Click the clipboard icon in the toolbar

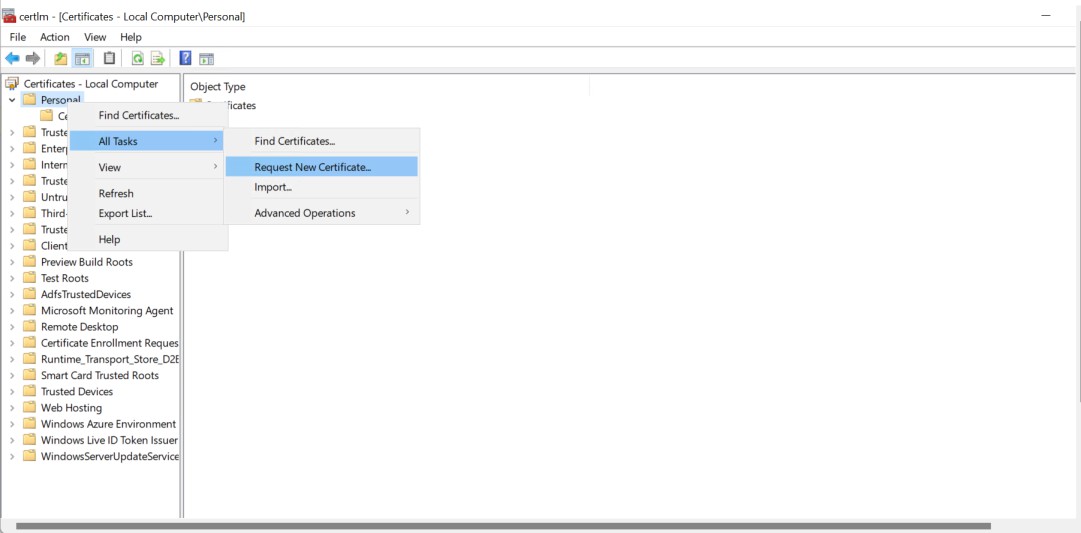tap(109, 59)
